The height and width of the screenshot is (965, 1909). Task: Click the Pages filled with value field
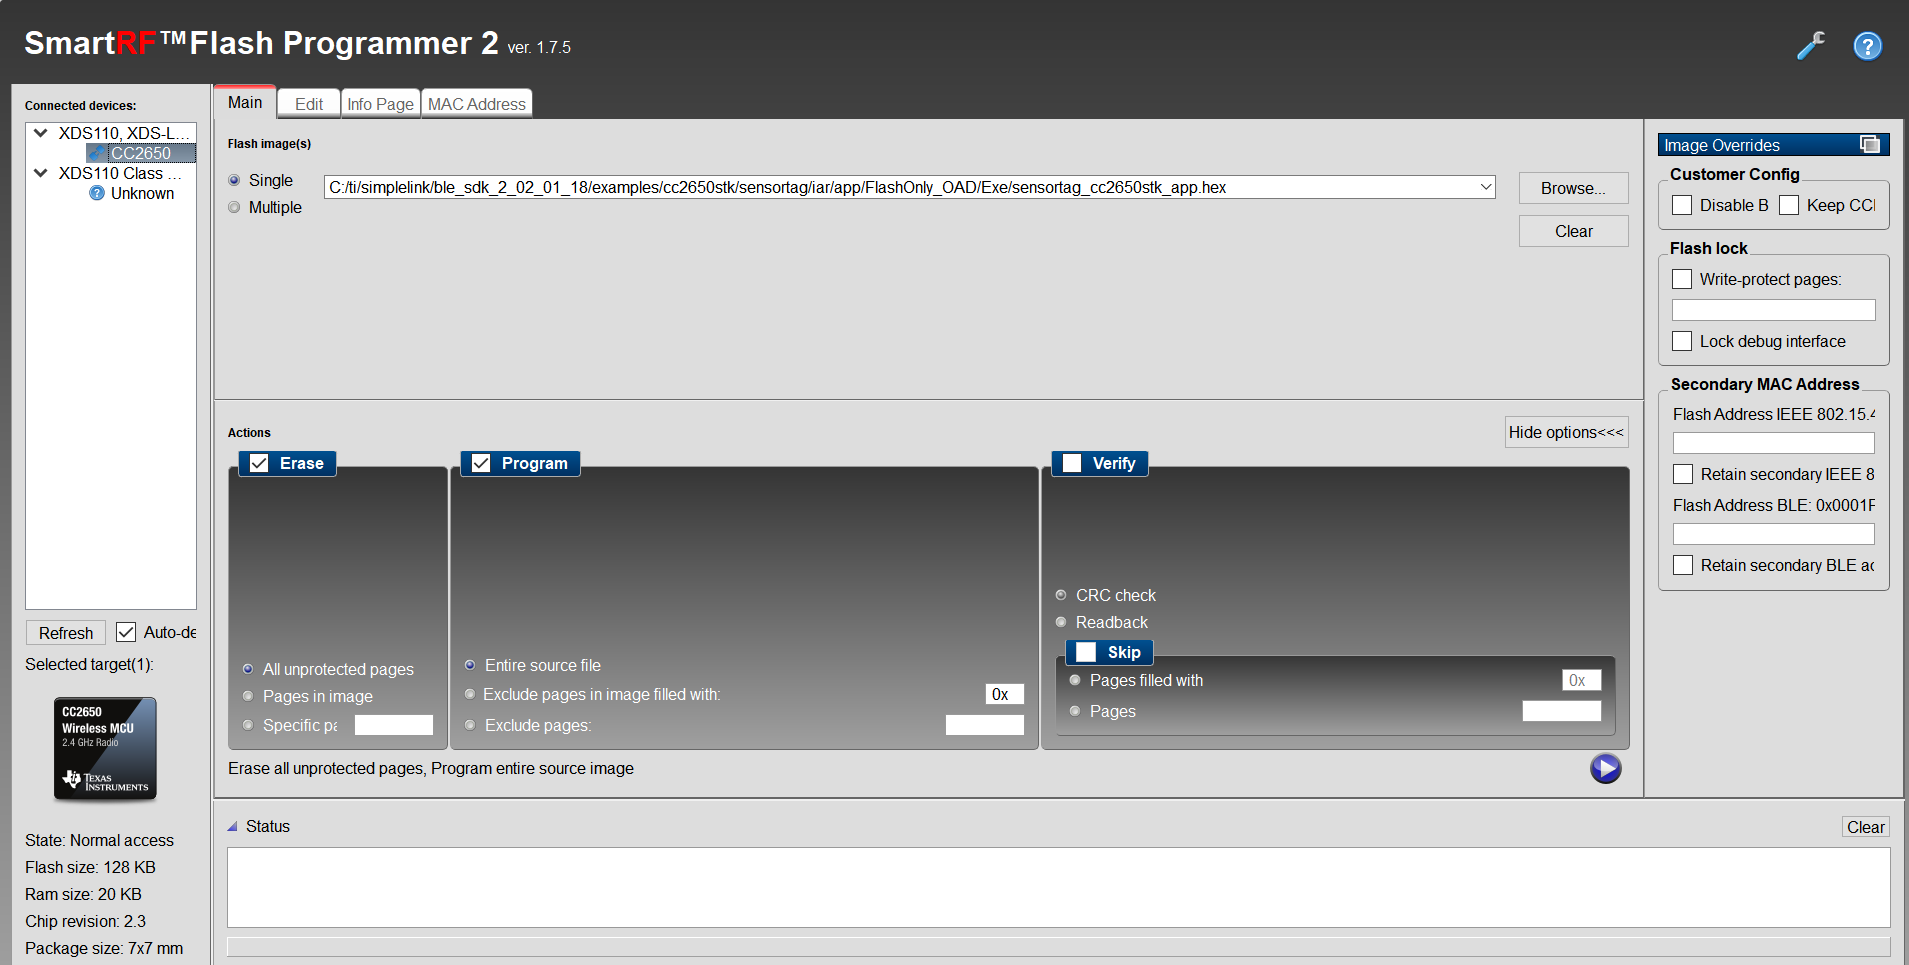point(1582,680)
